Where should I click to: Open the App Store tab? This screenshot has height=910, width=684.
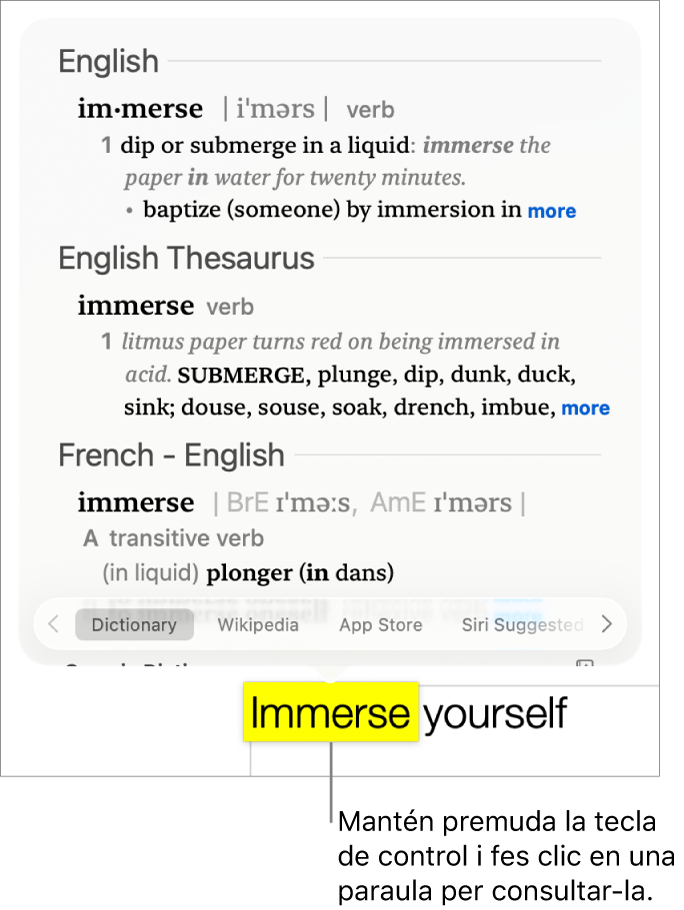point(380,625)
